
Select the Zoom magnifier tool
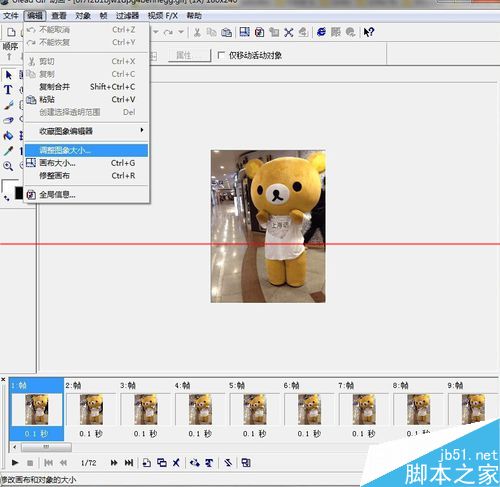[8, 166]
